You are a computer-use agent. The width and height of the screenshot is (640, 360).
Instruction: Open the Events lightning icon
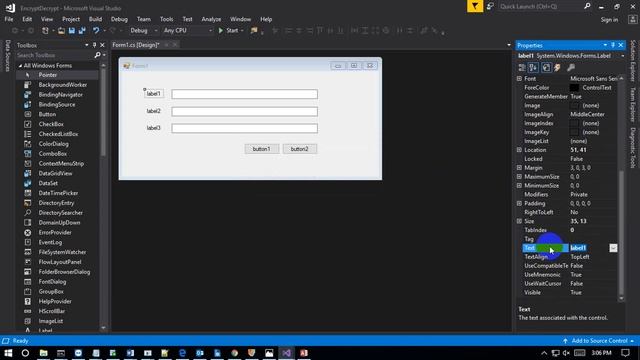pyautogui.click(x=557, y=68)
